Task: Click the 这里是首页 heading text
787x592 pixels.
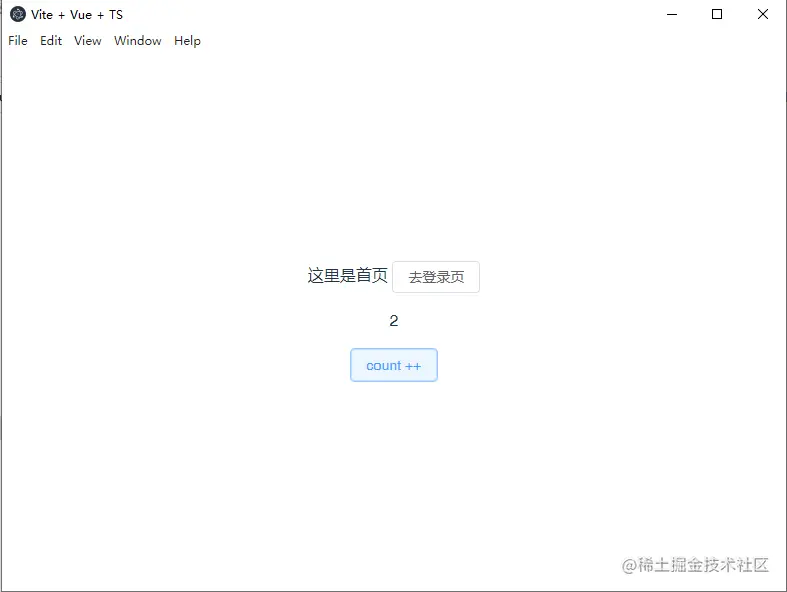Action: pyautogui.click(x=347, y=276)
